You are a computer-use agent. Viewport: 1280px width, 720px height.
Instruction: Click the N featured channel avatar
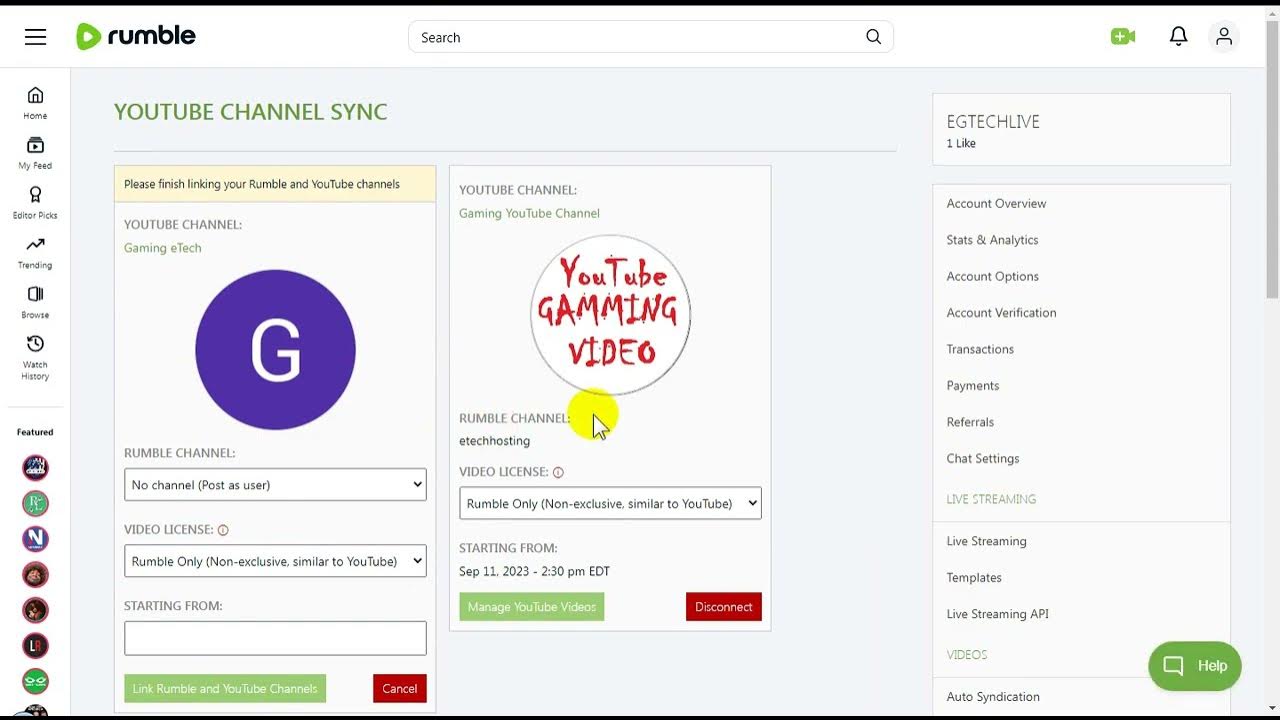pyautogui.click(x=35, y=539)
